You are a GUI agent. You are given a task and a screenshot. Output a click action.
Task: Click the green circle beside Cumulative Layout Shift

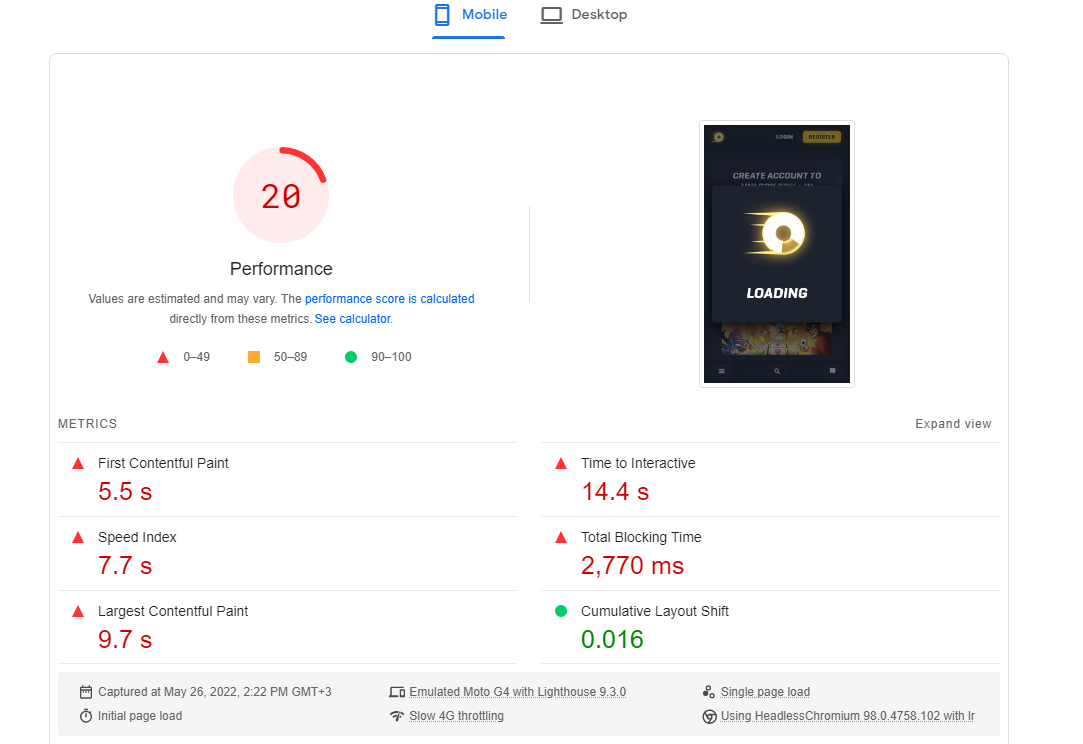[561, 611]
